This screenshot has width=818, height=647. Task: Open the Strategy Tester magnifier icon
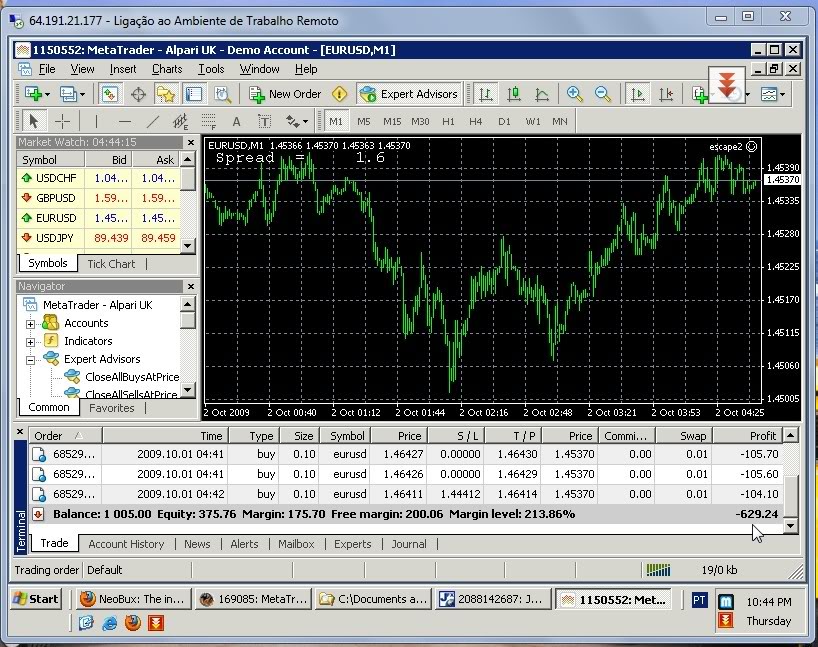(x=222, y=94)
